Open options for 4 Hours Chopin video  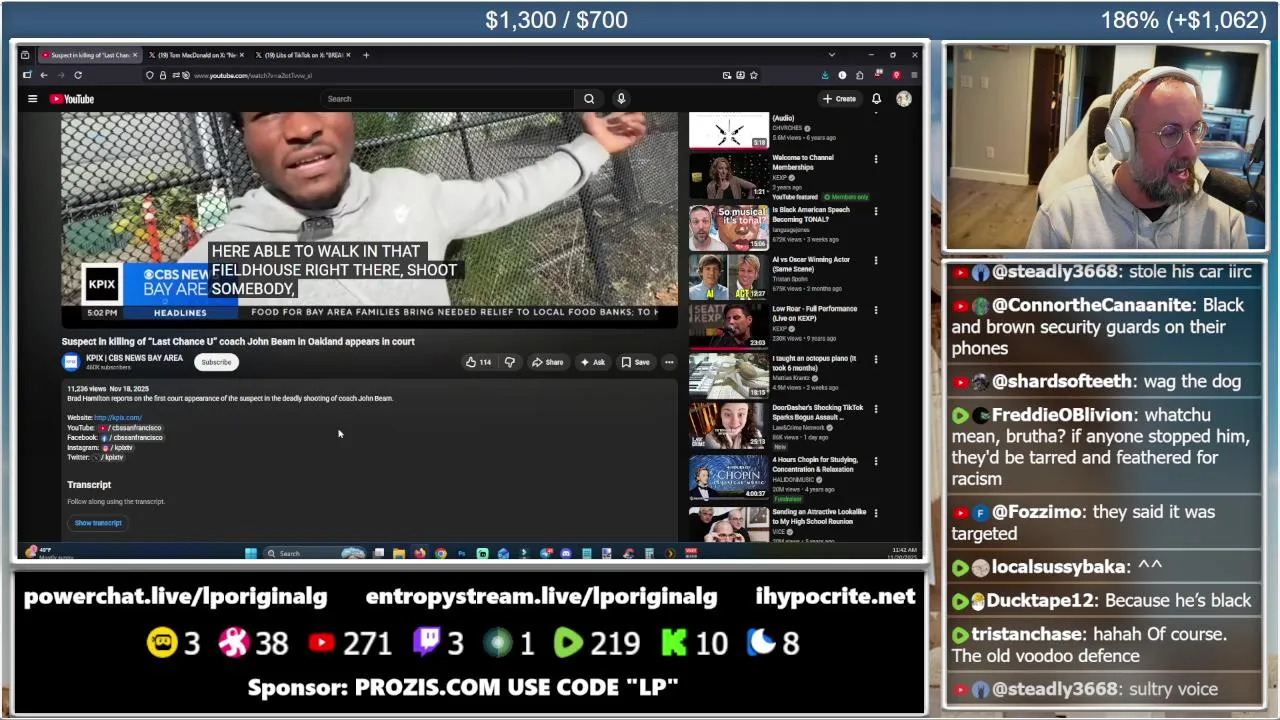click(876, 461)
